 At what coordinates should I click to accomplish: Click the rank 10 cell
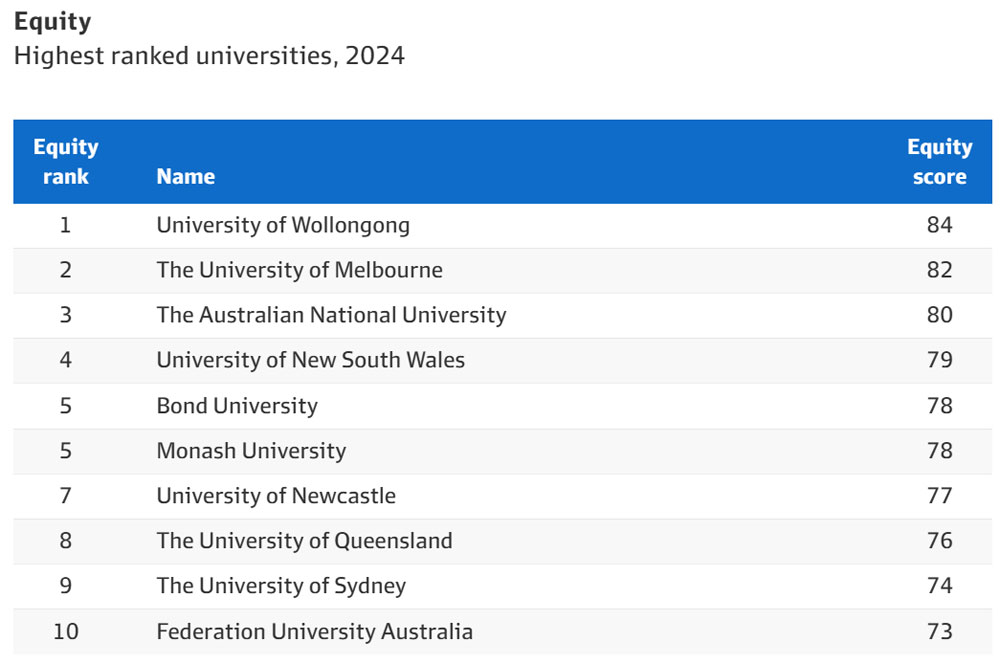click(66, 631)
